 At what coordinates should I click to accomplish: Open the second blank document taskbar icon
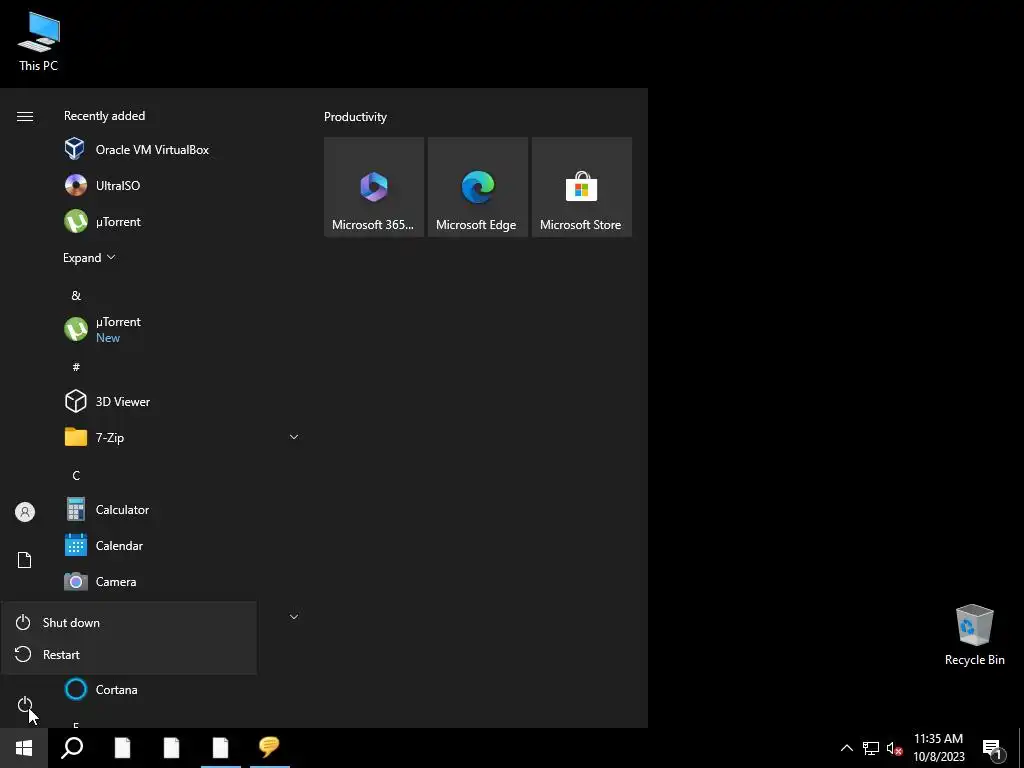click(x=171, y=748)
